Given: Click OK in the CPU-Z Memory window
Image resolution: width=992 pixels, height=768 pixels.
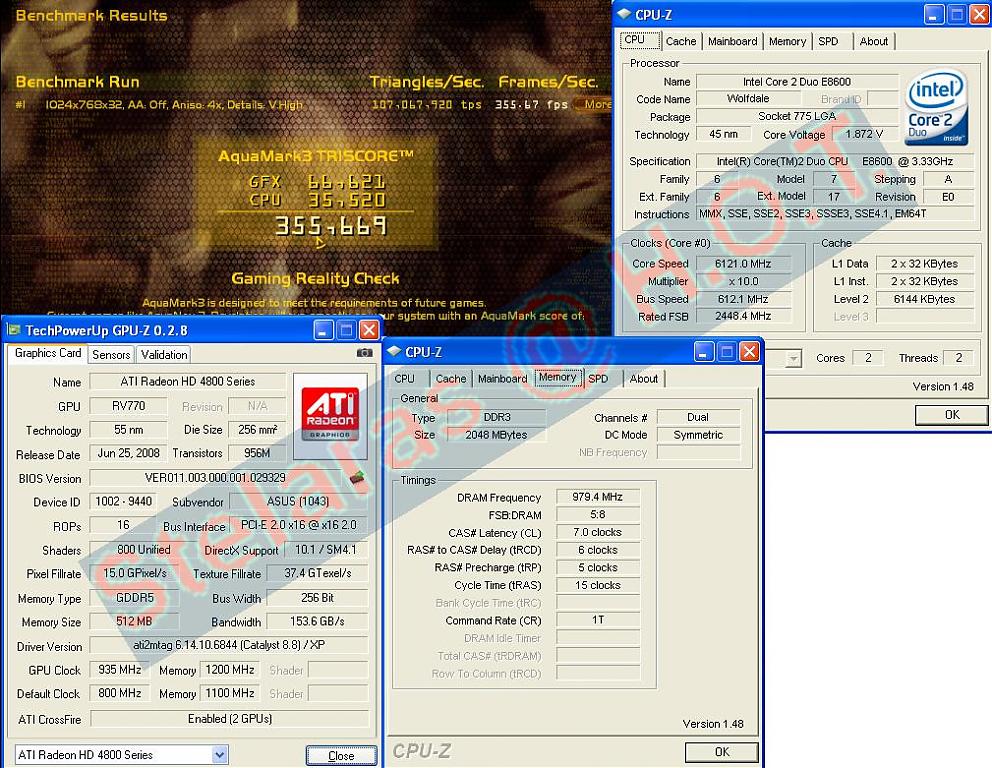Looking at the screenshot, I should (722, 752).
